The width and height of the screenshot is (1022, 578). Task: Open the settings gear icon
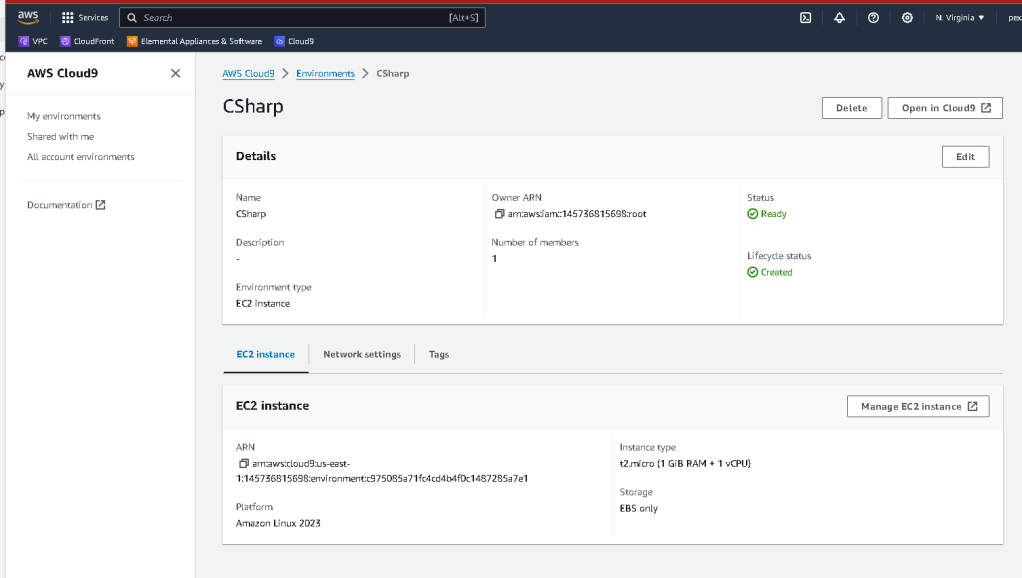click(x=907, y=18)
